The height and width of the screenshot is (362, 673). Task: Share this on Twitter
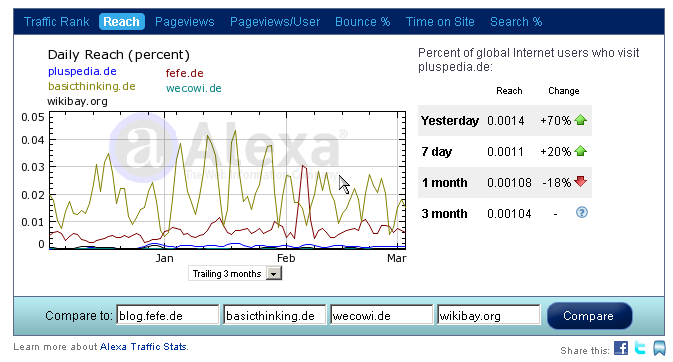pyautogui.click(x=640, y=347)
